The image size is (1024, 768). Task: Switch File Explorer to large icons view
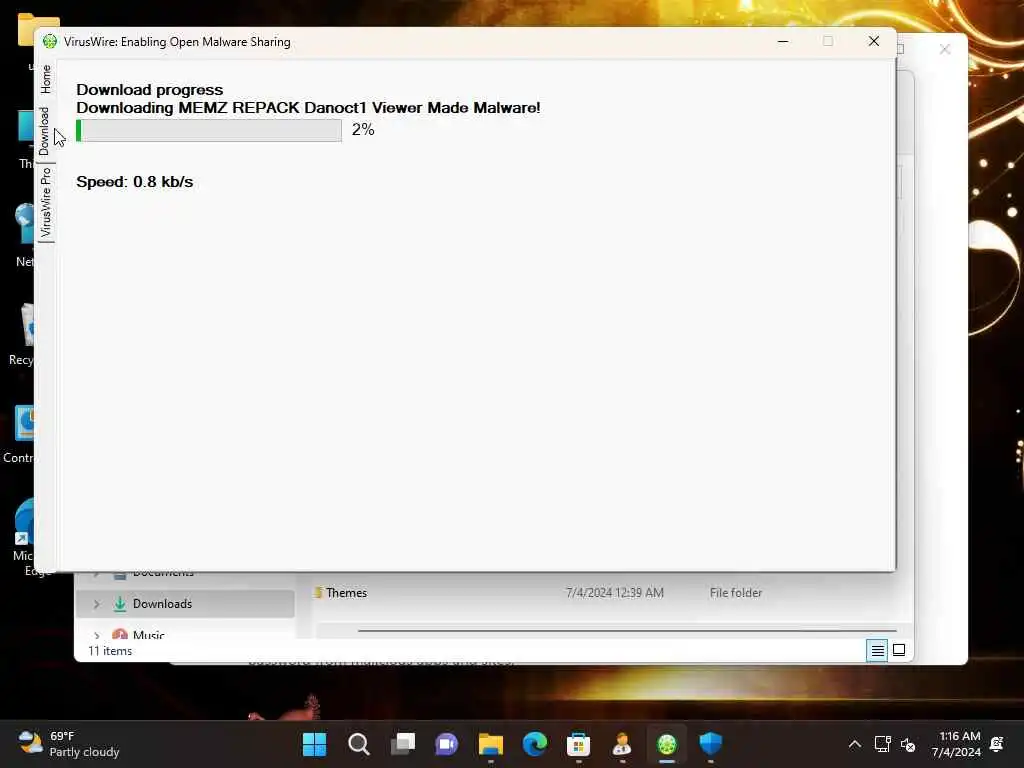[899, 650]
